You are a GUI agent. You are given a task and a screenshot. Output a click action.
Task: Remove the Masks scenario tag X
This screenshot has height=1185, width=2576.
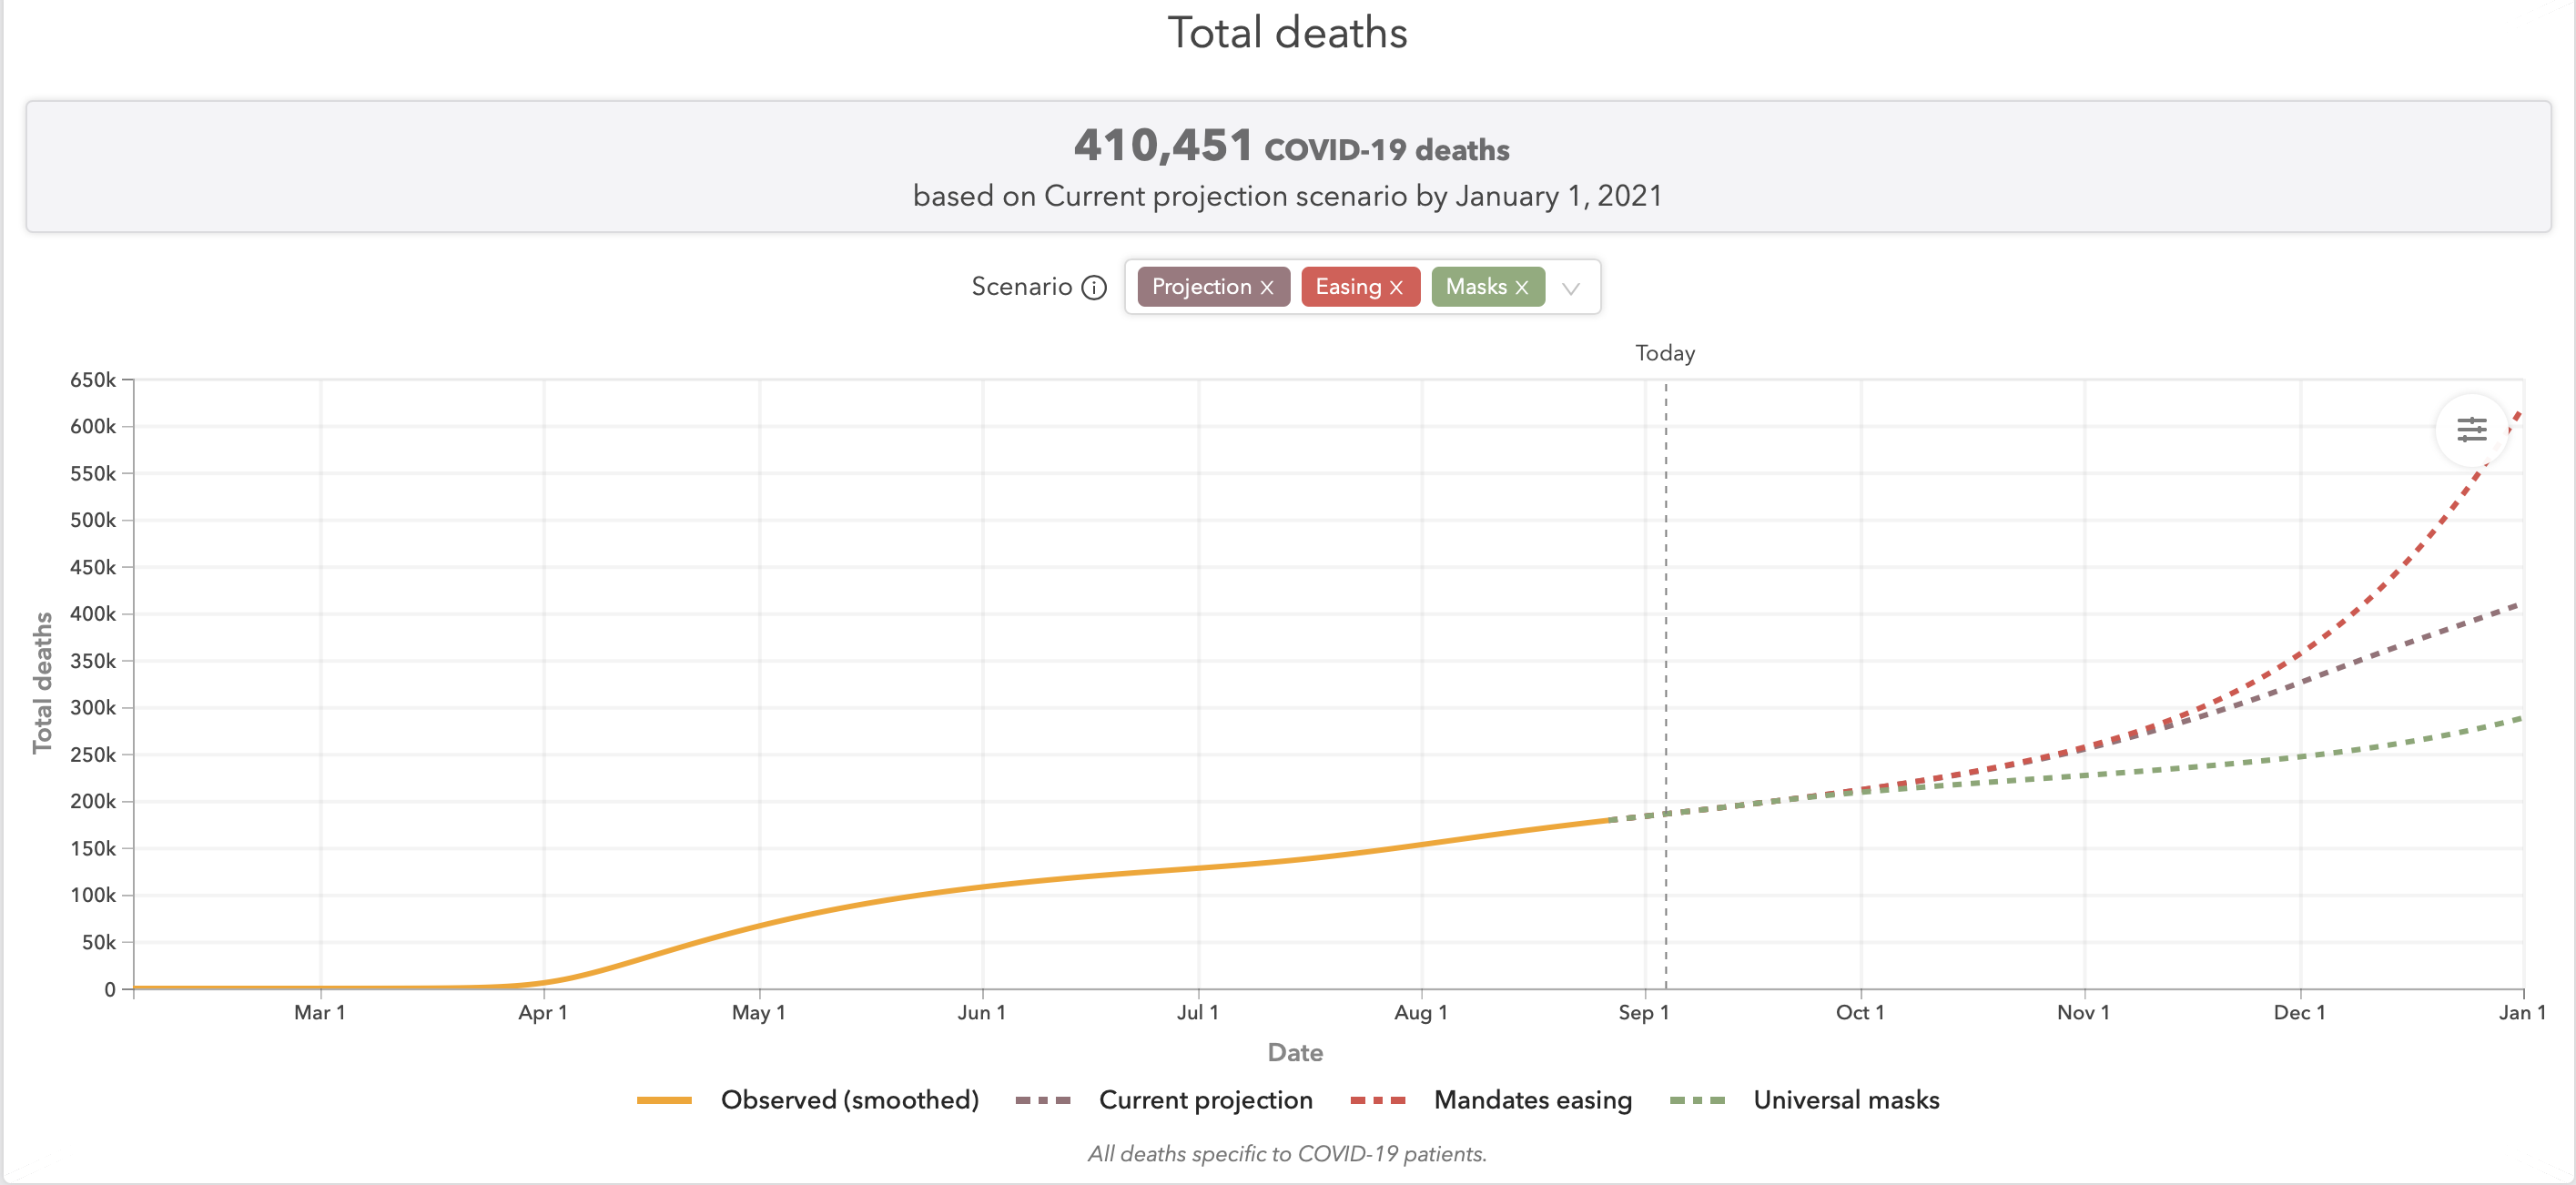(x=1521, y=288)
